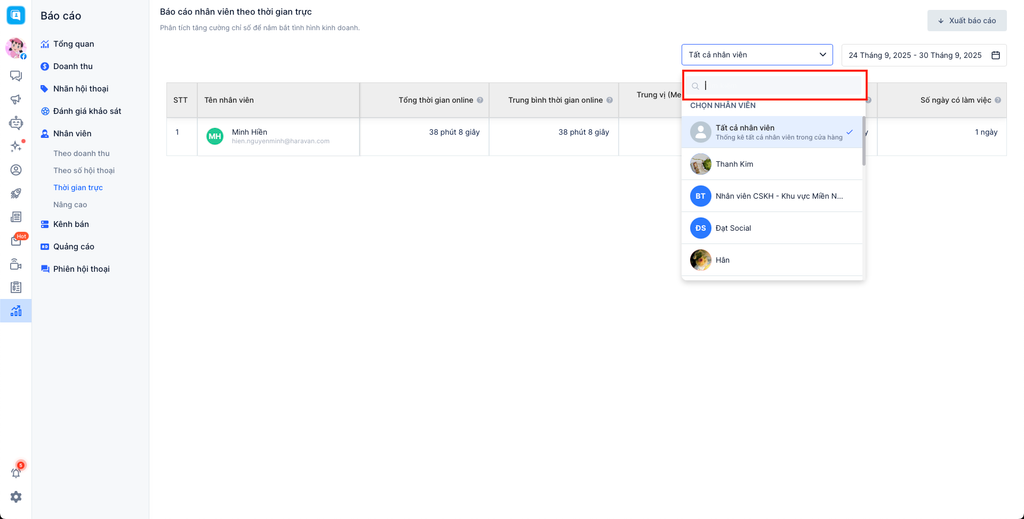Click the megaphone campaign icon
The image size is (1024, 519).
coord(16,100)
